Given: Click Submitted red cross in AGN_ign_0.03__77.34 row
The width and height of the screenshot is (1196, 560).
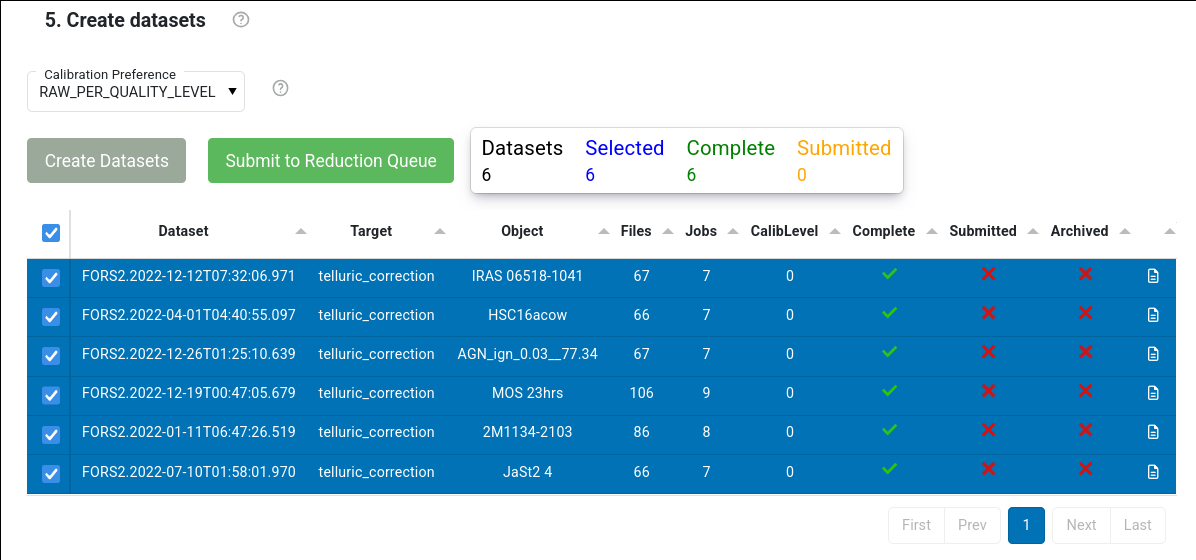Looking at the screenshot, I should coord(988,352).
